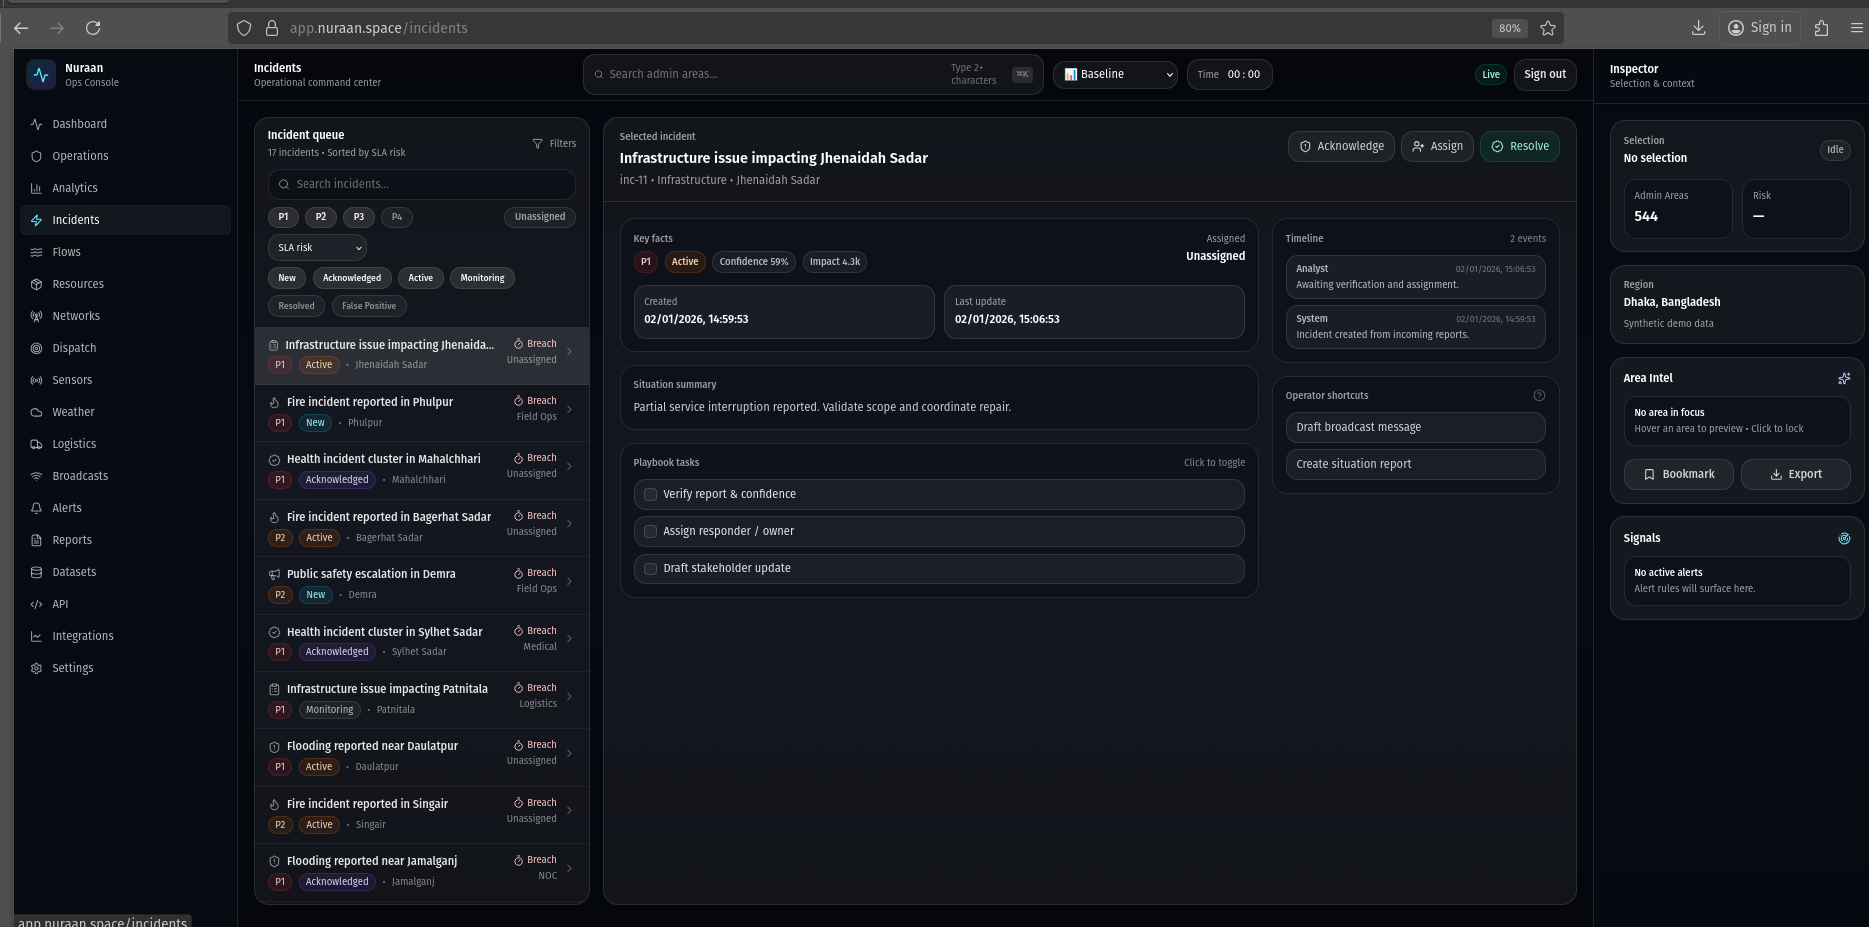Check Assign responder / owner task
Image resolution: width=1869 pixels, height=928 pixels.
pos(650,531)
